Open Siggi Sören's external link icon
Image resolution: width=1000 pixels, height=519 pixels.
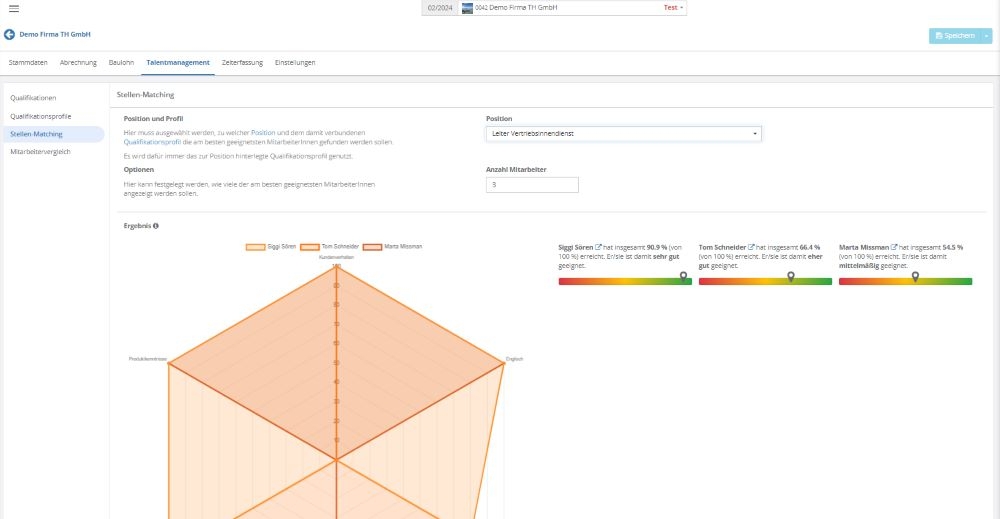pyautogui.click(x=598, y=247)
